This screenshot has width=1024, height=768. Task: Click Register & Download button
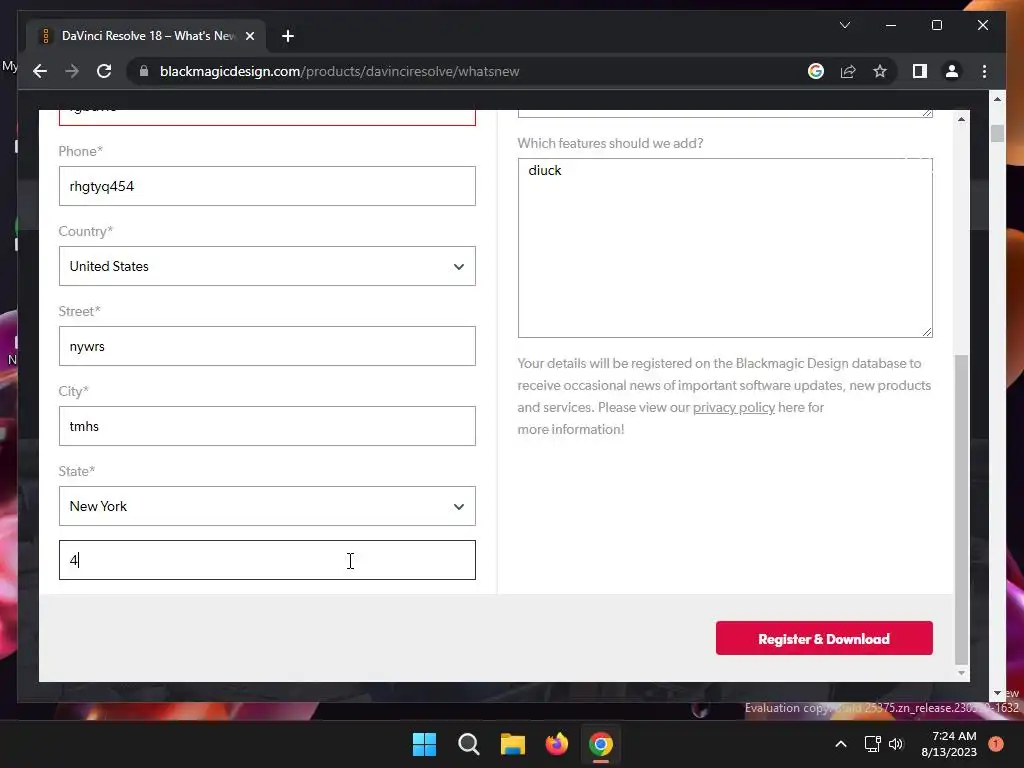[x=824, y=638]
